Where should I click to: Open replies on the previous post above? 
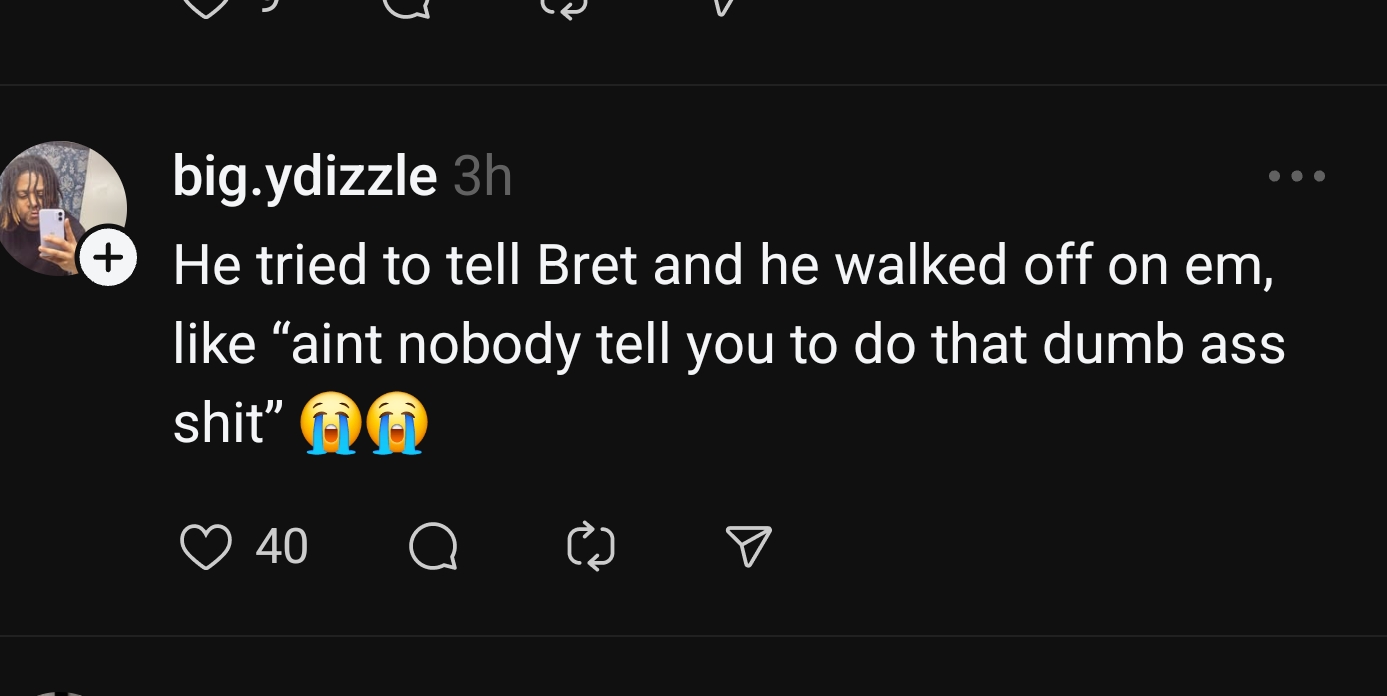pos(406,8)
